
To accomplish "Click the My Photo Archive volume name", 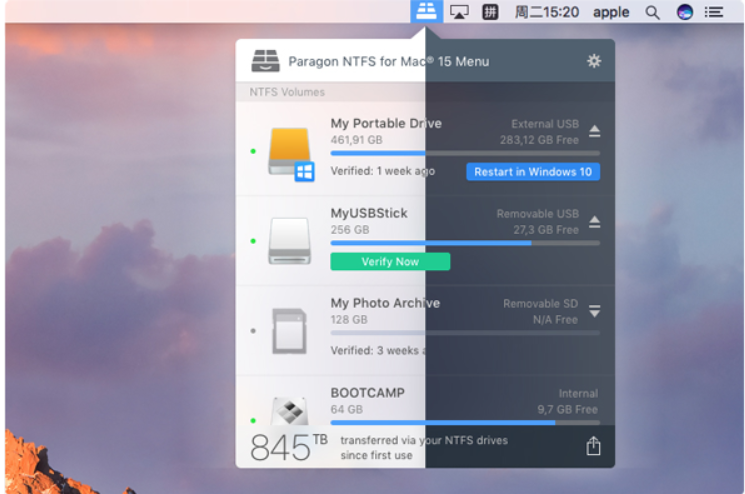I will [x=385, y=303].
